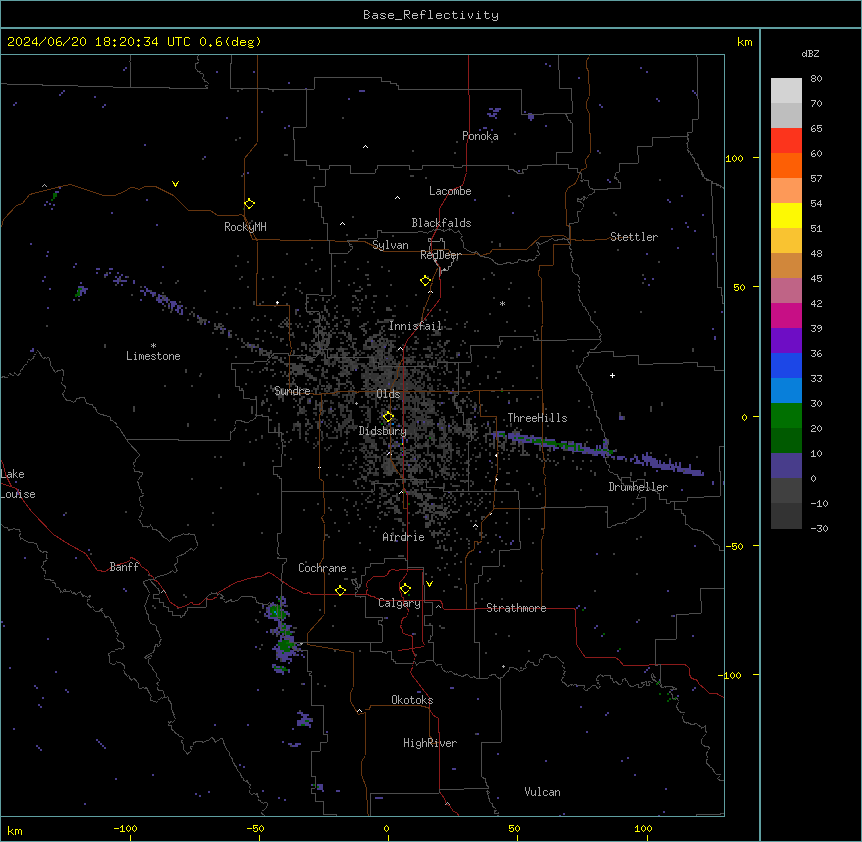The width and height of the screenshot is (862, 842).
Task: Pick the bright yellow legend swatch near 54
Action: (x=786, y=215)
